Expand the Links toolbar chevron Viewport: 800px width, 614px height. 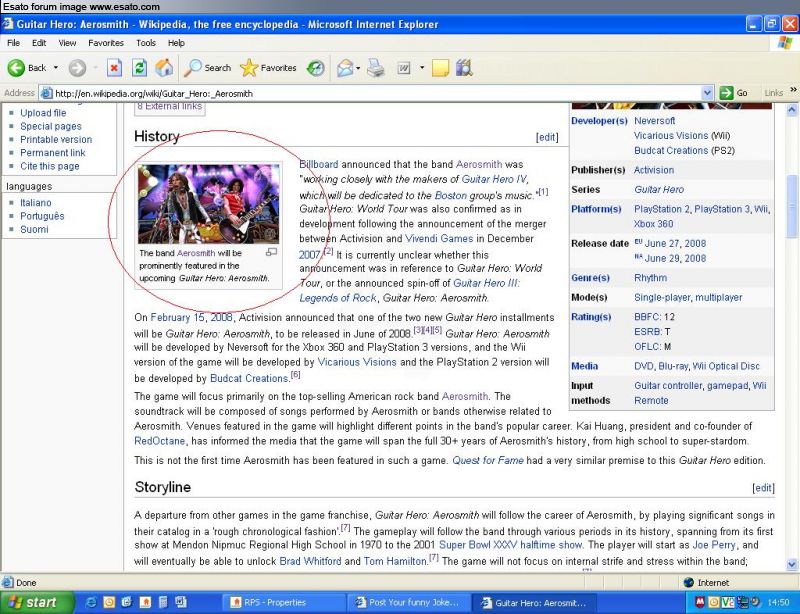[793, 90]
